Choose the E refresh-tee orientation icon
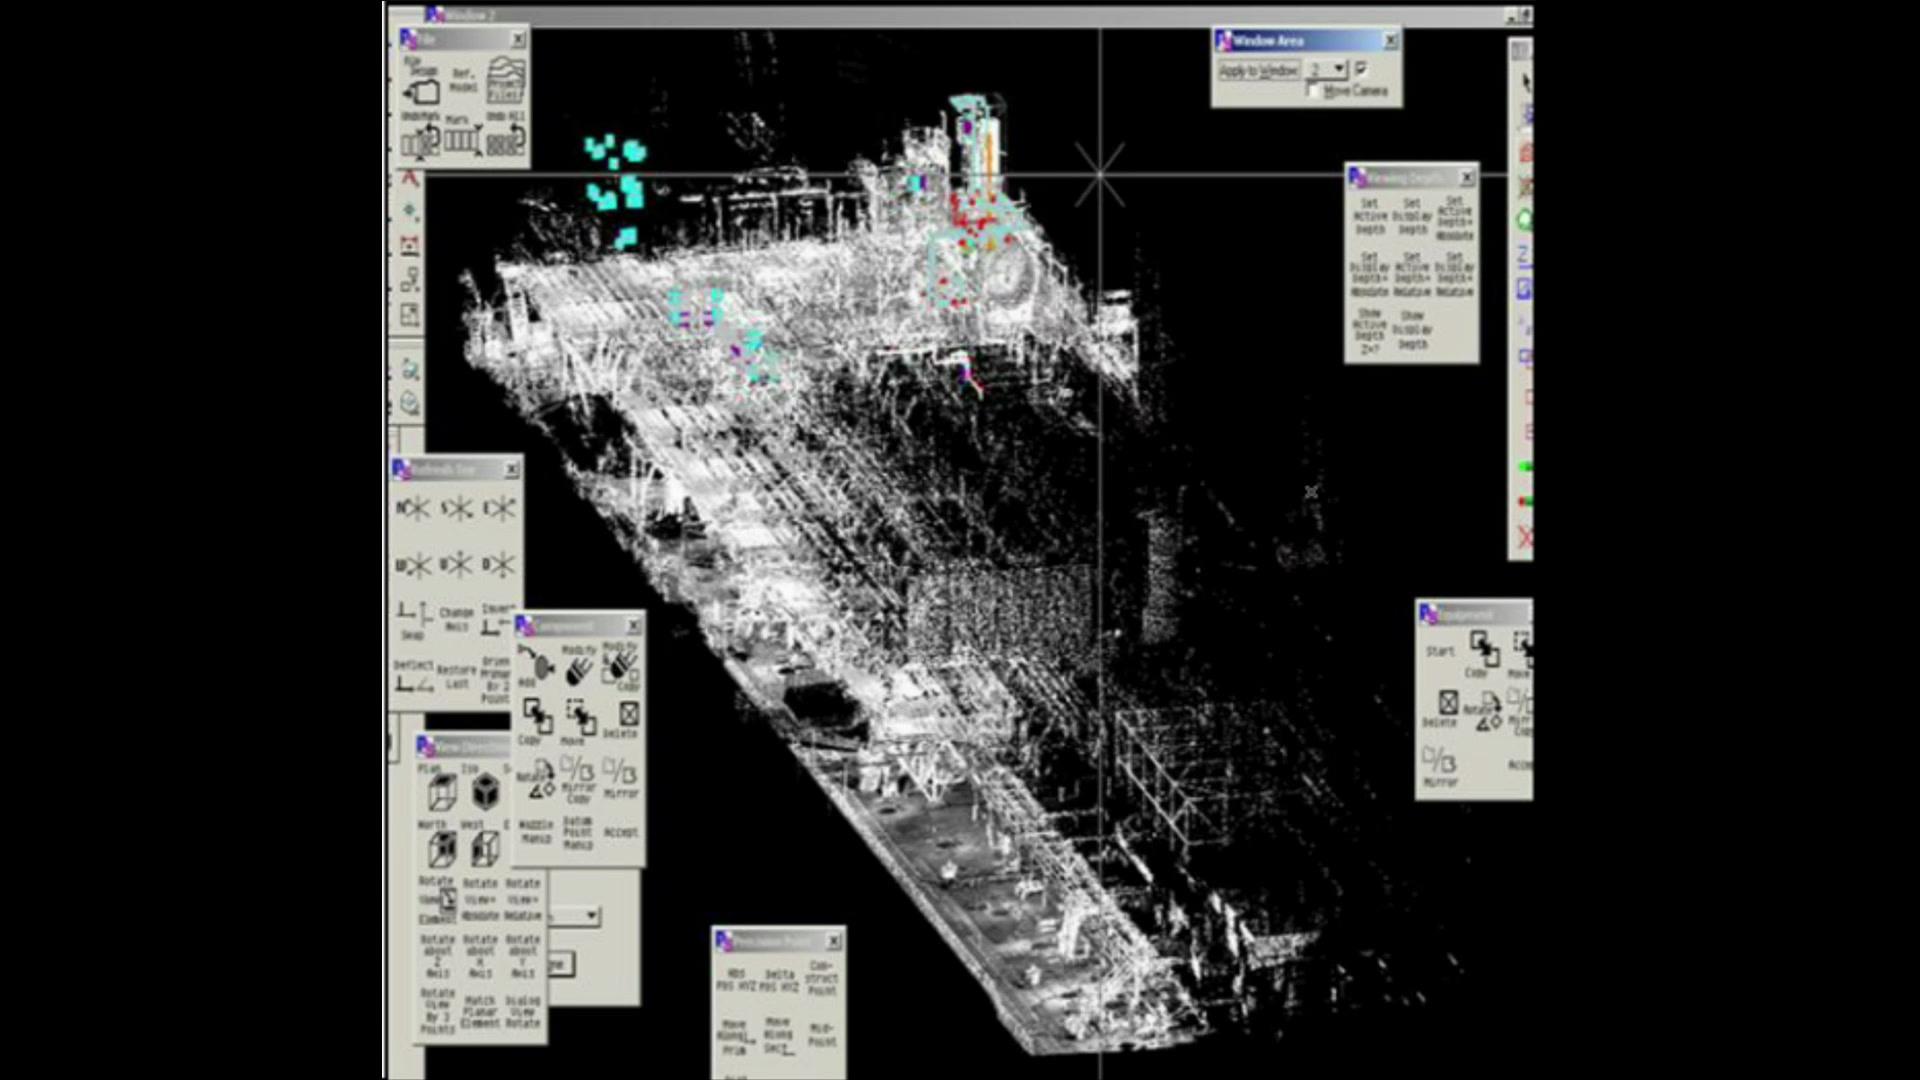 click(x=499, y=509)
